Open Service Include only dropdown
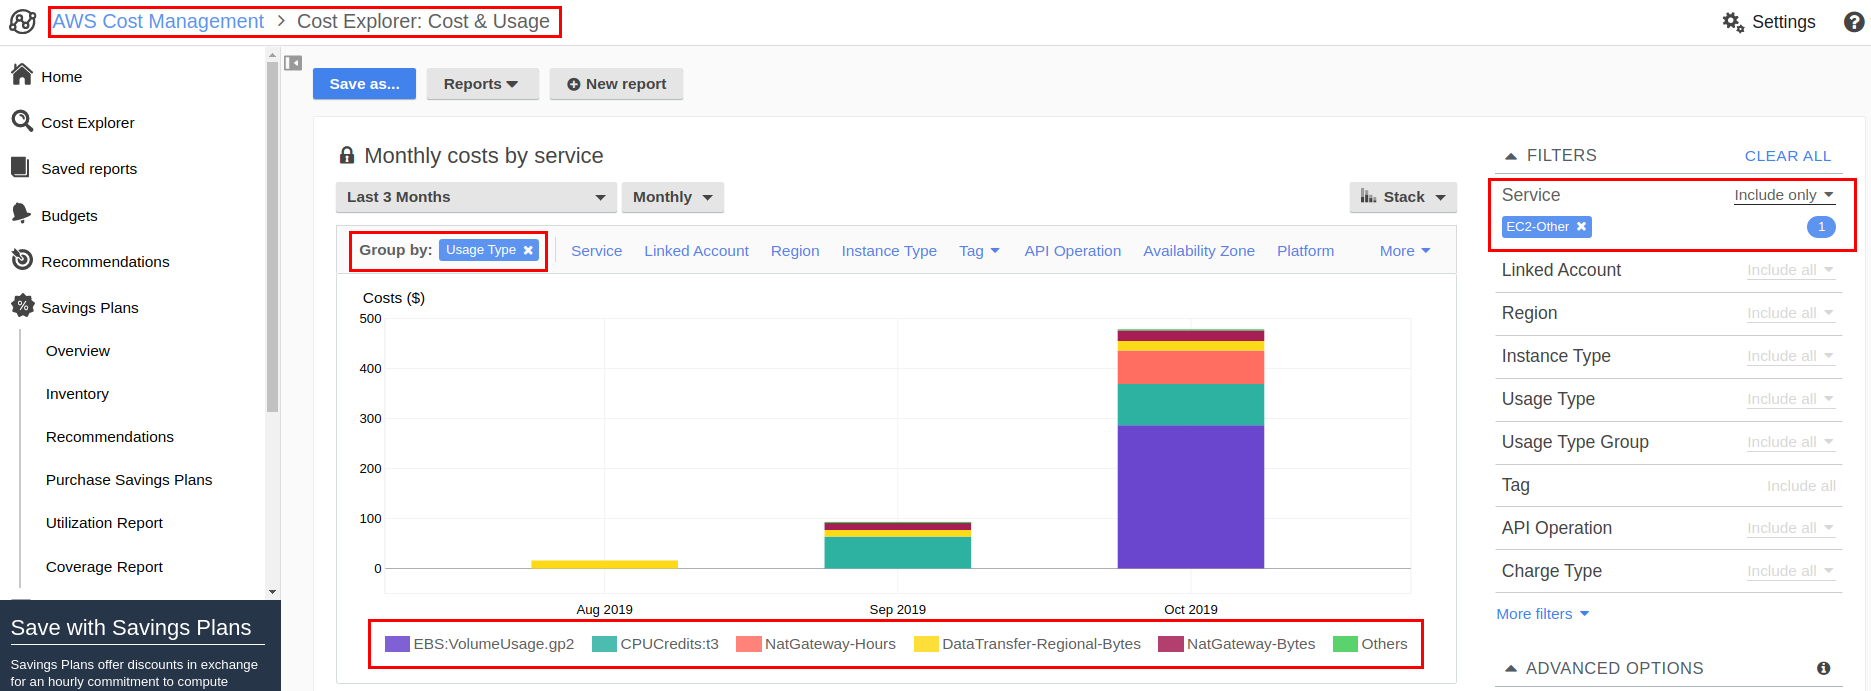This screenshot has height=691, width=1871. [1784, 195]
